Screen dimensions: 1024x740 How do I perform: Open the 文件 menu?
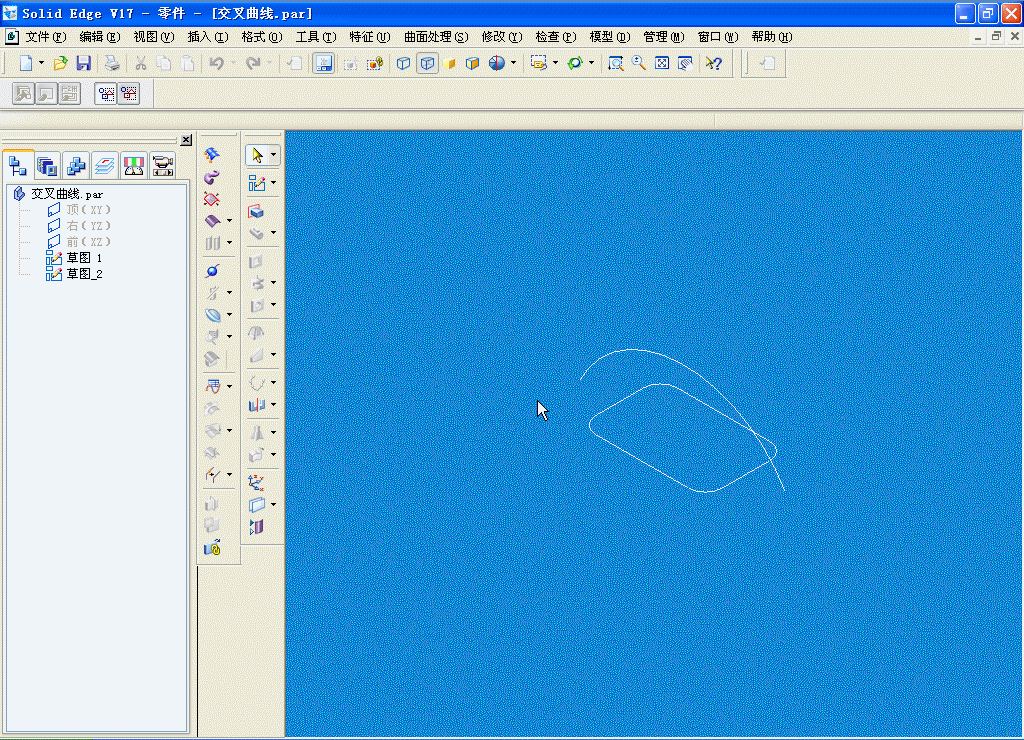coord(46,37)
